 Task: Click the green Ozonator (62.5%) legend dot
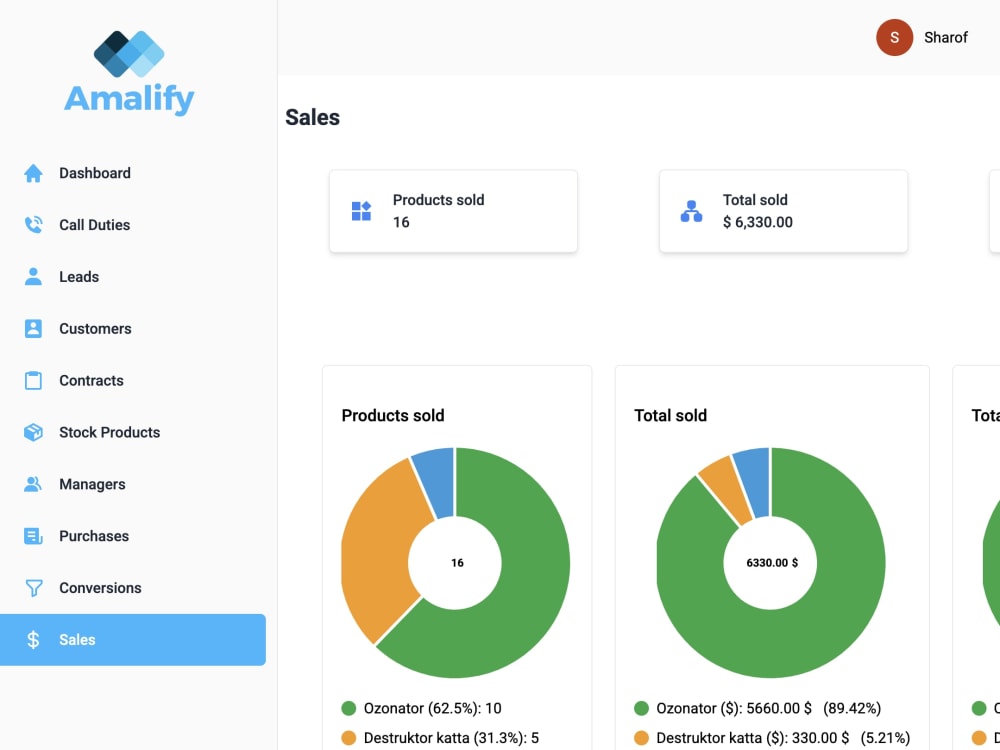click(348, 708)
